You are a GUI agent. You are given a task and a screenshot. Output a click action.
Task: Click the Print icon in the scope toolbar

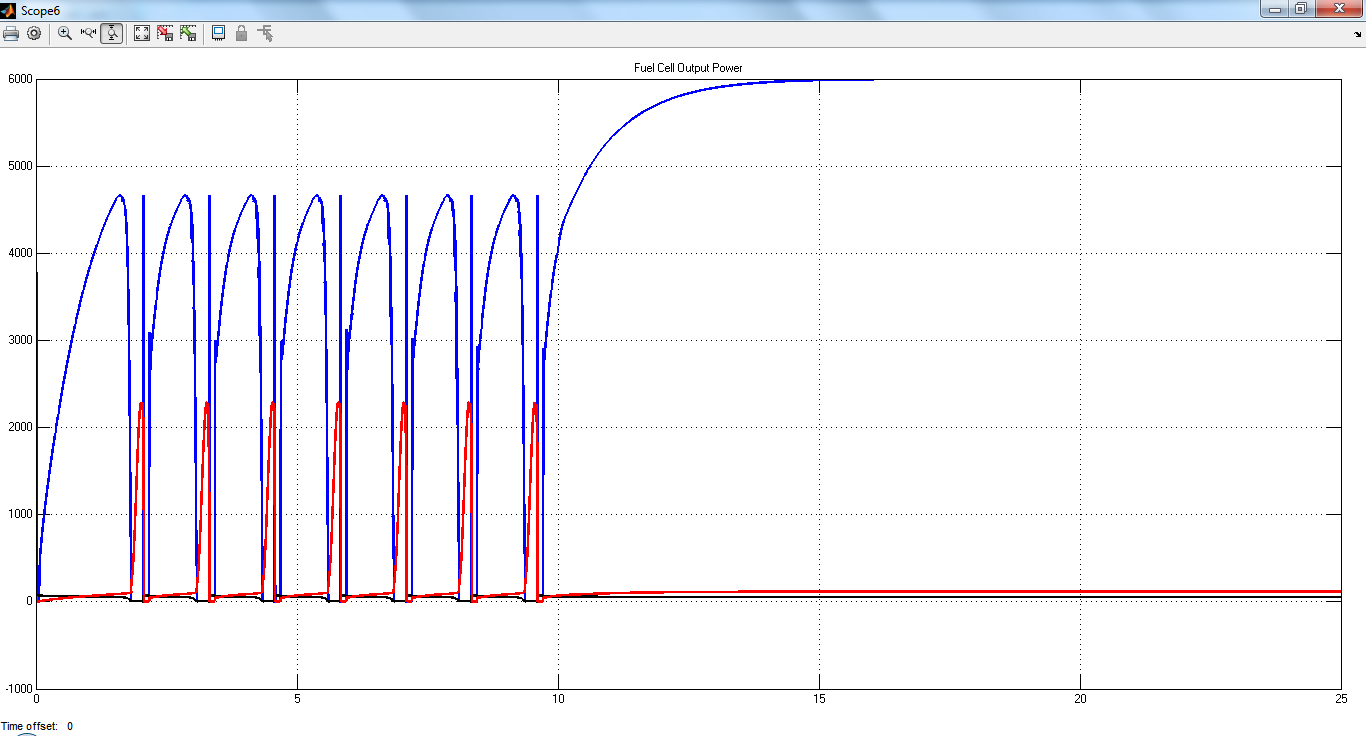pos(11,33)
